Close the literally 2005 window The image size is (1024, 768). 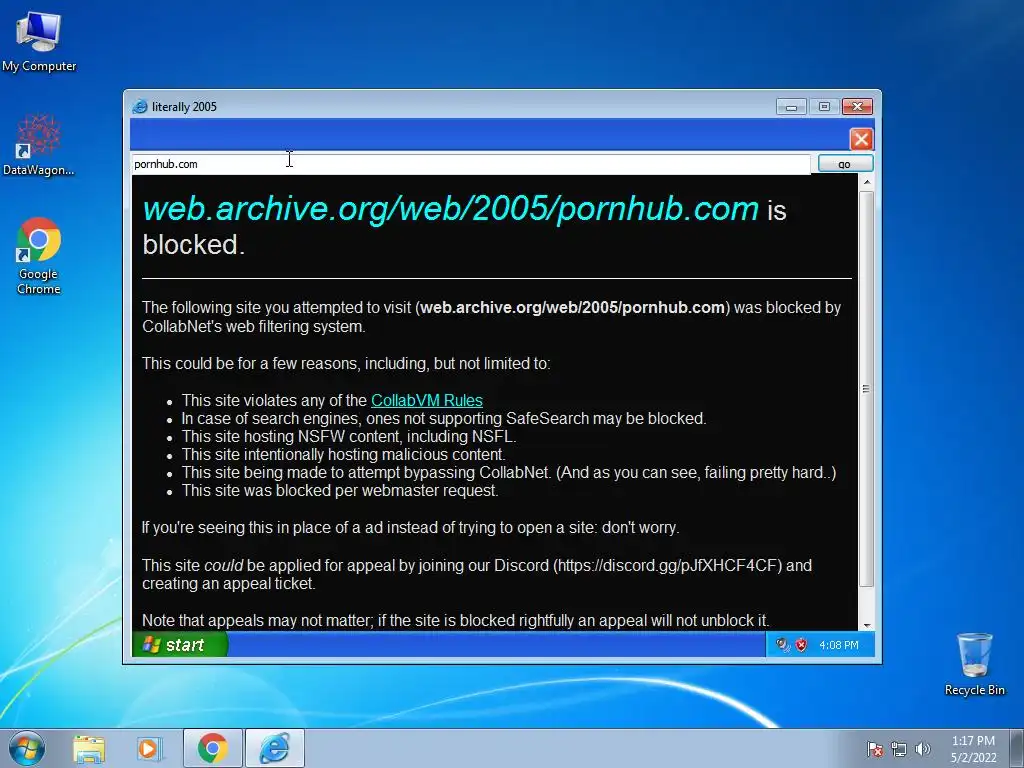(x=857, y=106)
